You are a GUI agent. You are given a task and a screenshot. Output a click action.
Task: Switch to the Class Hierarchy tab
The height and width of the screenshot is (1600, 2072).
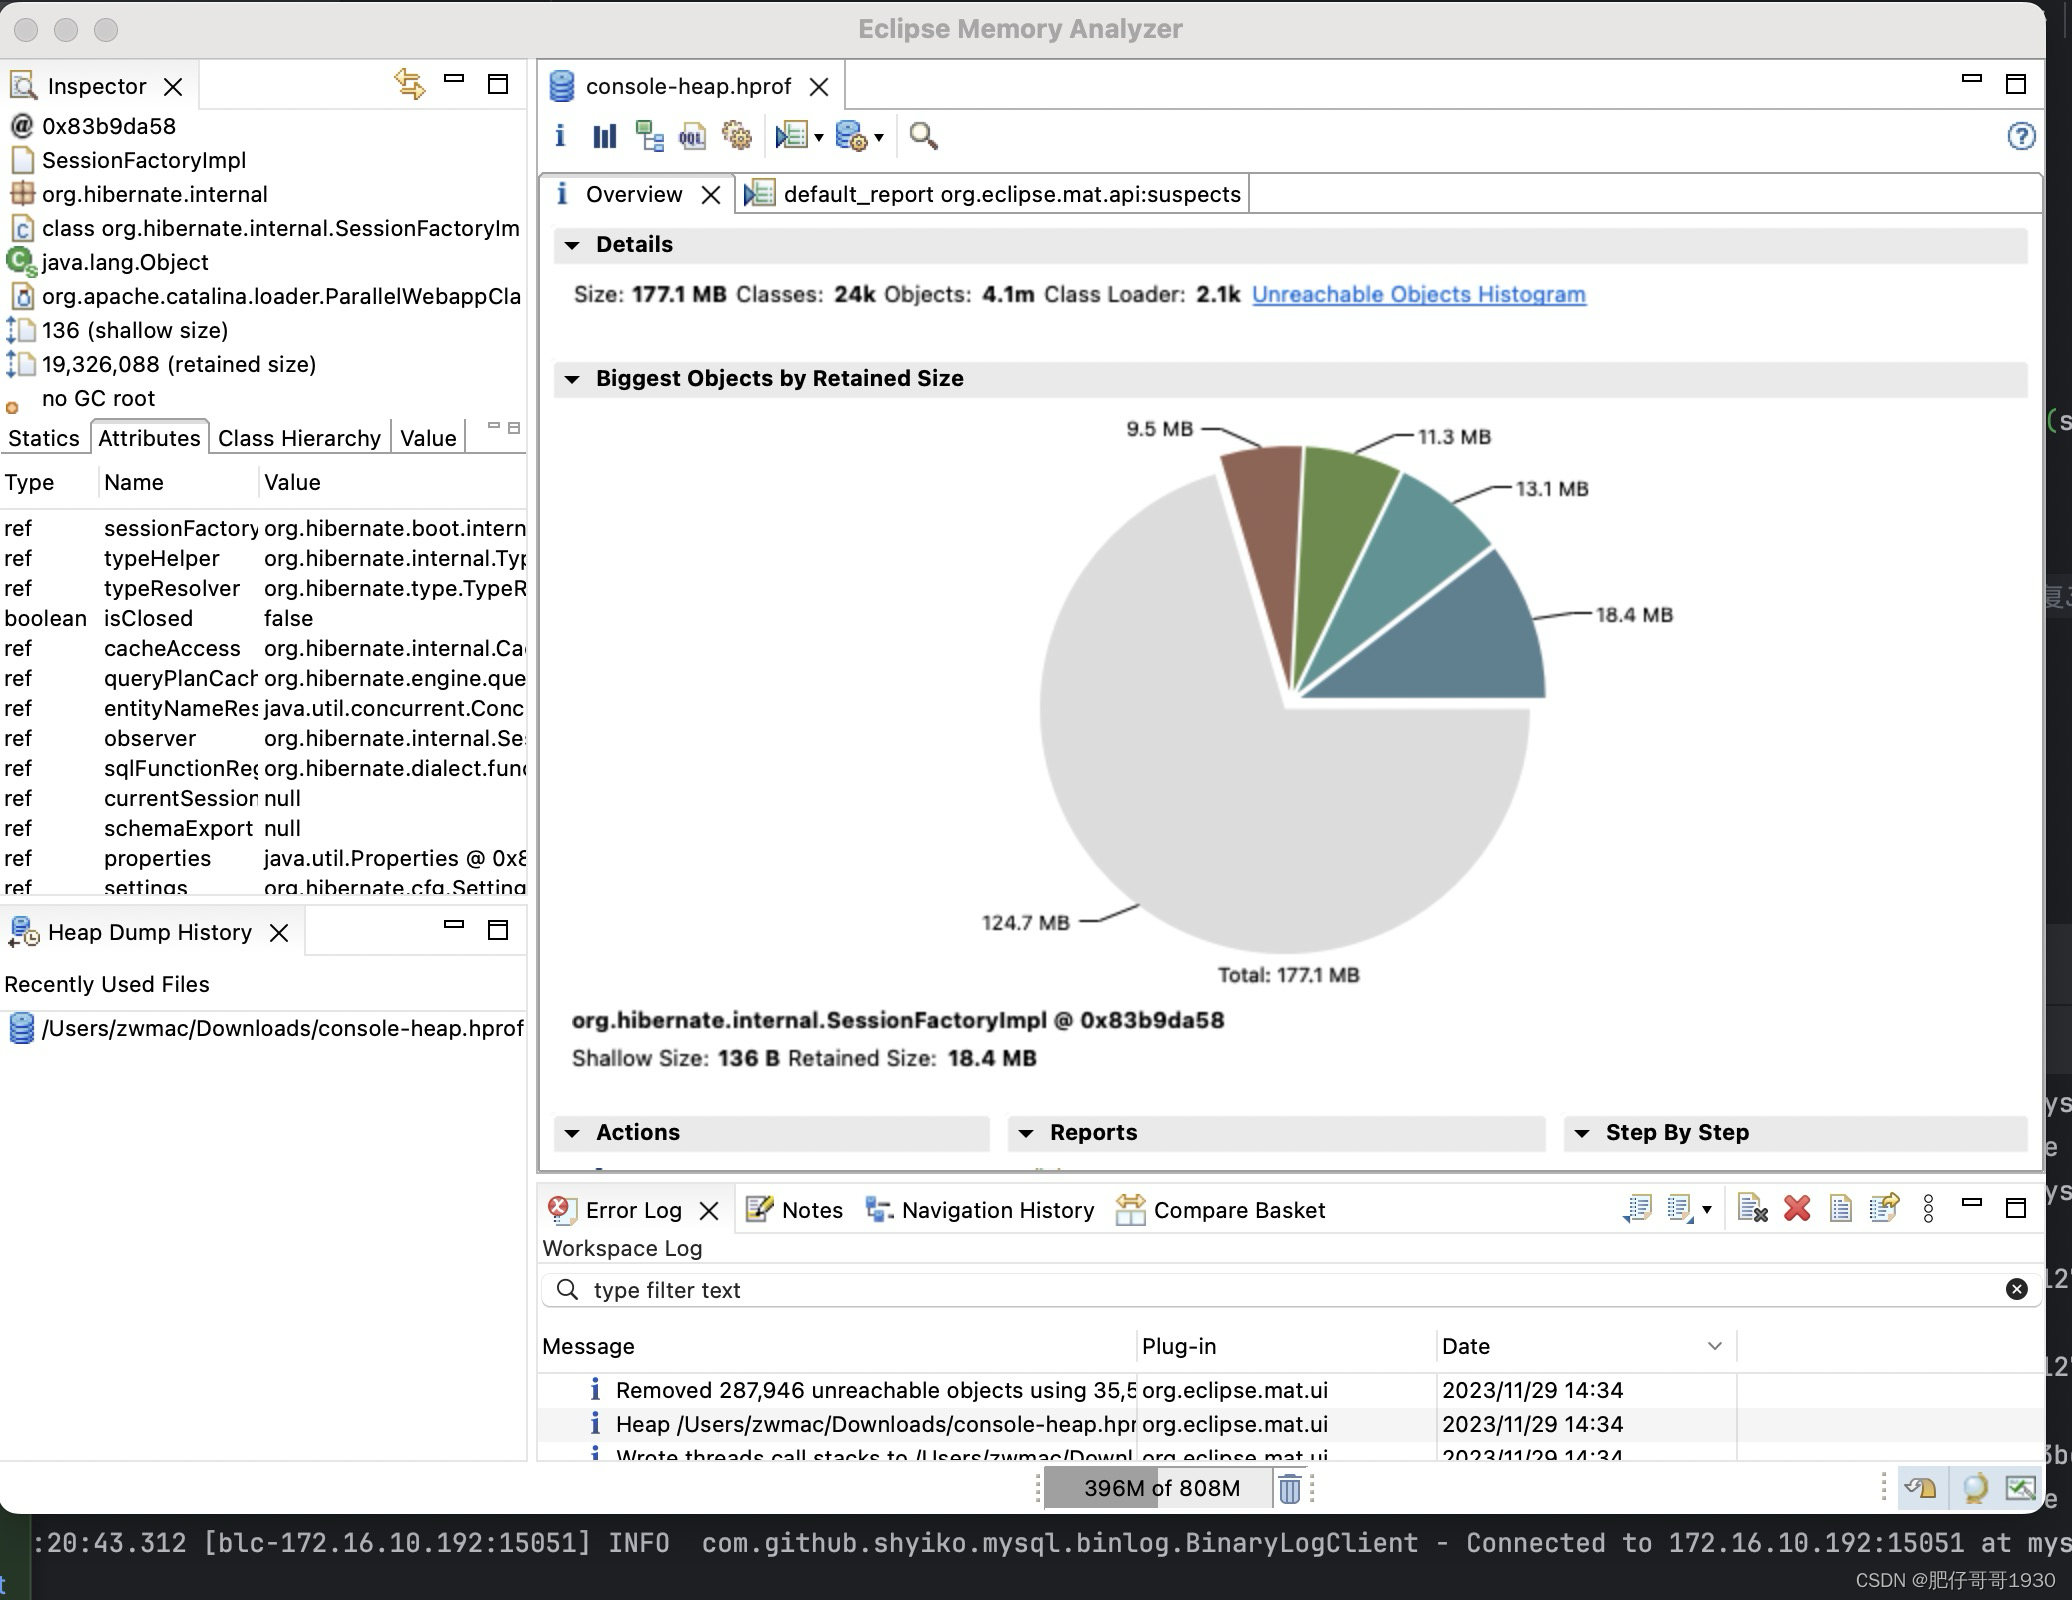point(299,438)
